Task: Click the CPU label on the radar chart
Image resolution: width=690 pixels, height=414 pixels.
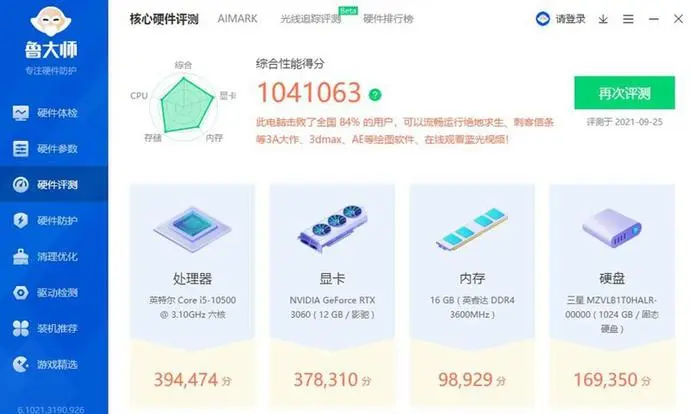Action: pyautogui.click(x=139, y=95)
